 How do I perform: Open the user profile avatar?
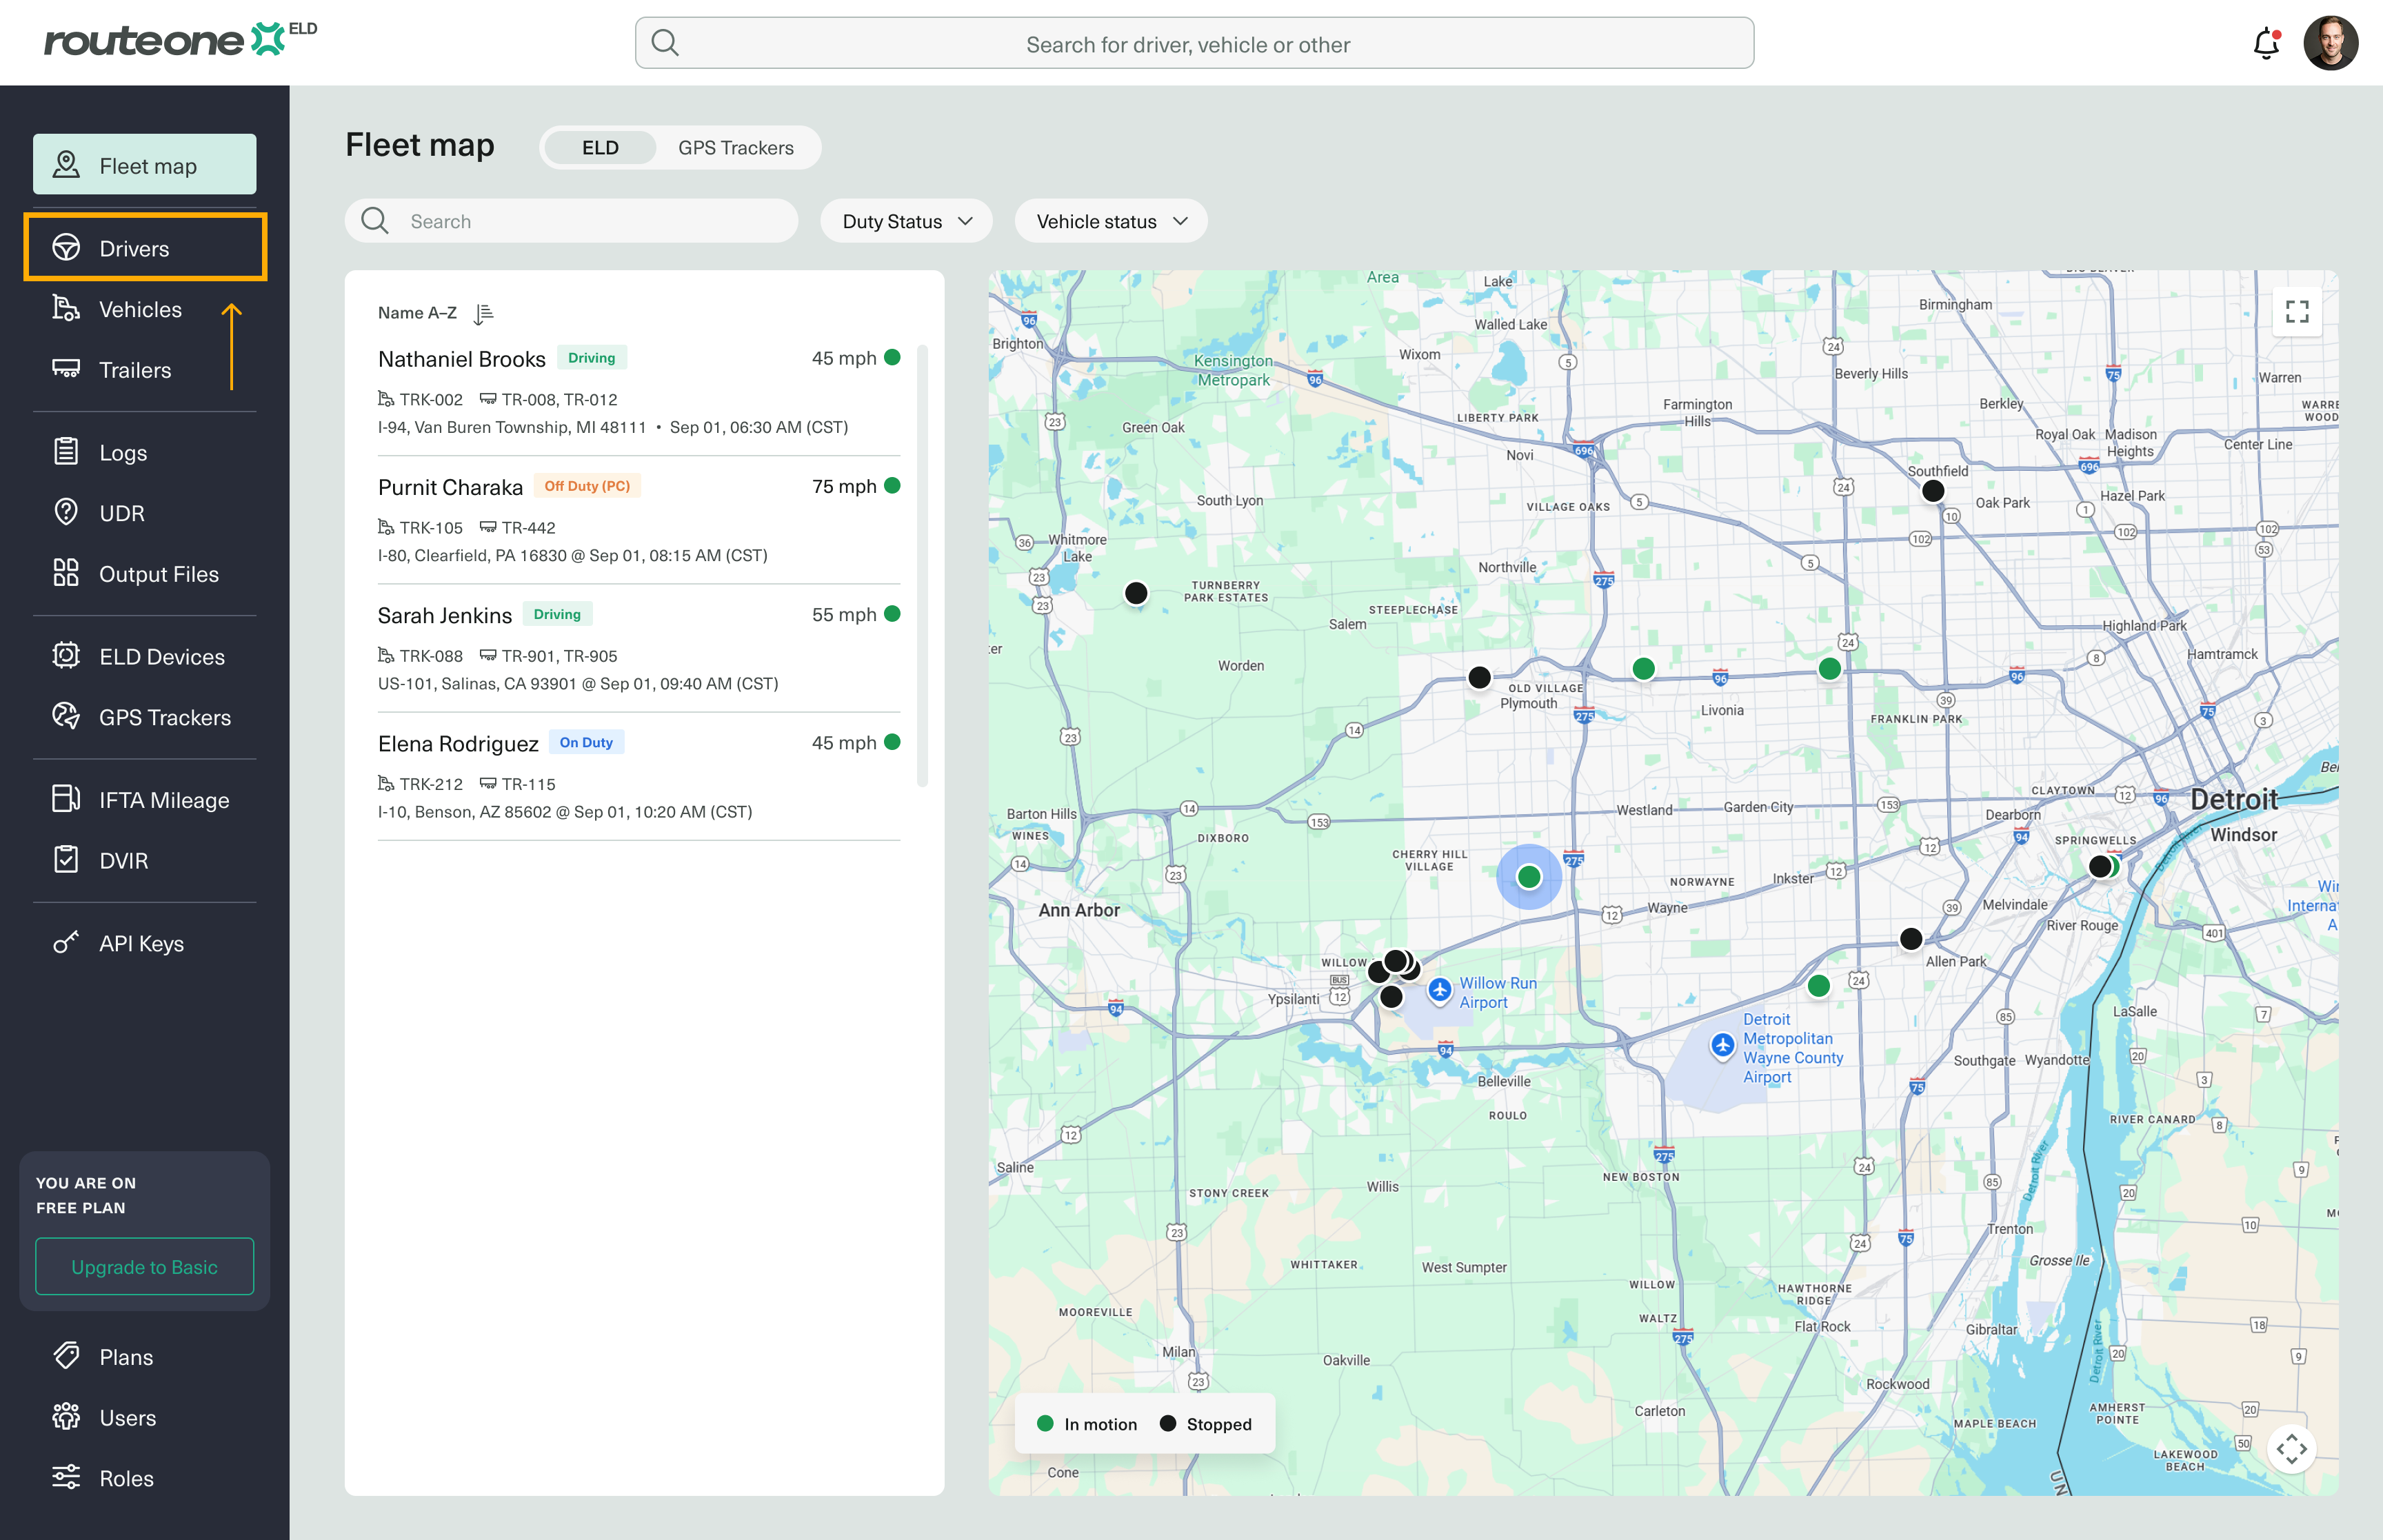point(2330,44)
